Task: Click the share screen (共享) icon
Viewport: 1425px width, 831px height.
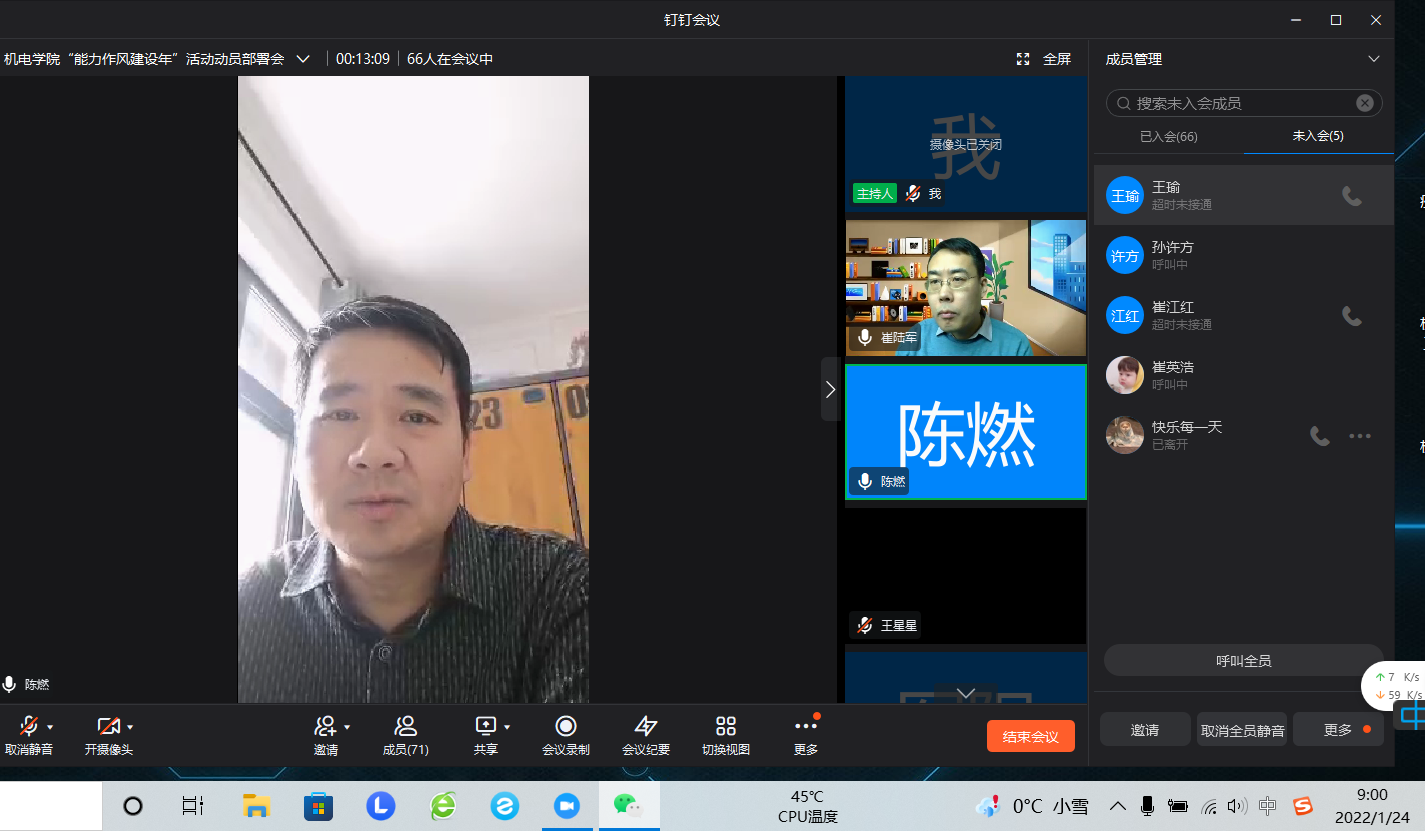Action: tap(485, 727)
